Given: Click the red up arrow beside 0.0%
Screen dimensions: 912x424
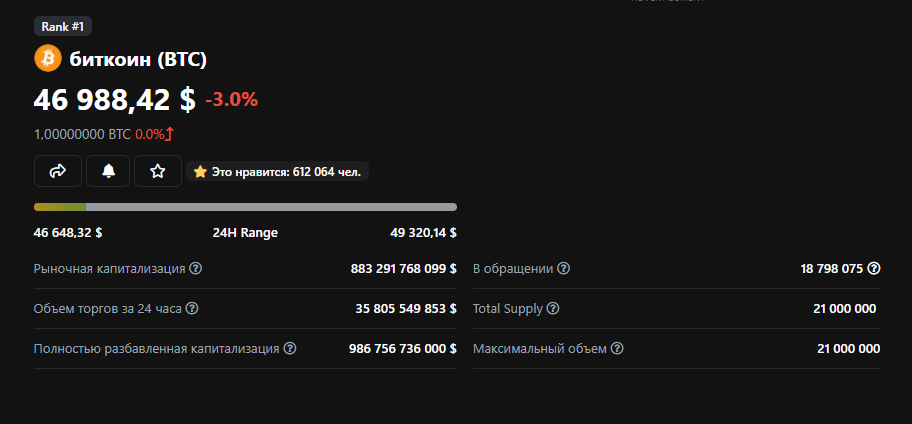Looking at the screenshot, I should [170, 134].
